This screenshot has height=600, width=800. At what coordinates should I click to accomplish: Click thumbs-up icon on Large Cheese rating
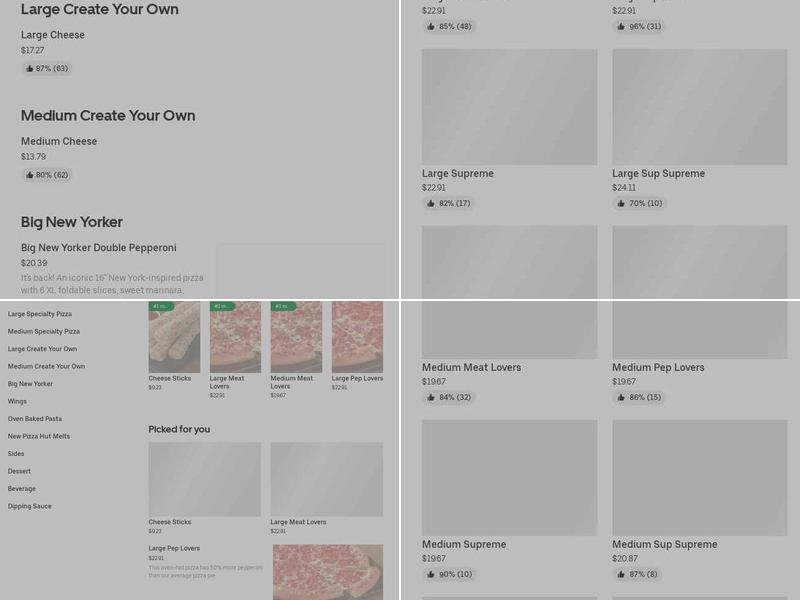[30, 69]
